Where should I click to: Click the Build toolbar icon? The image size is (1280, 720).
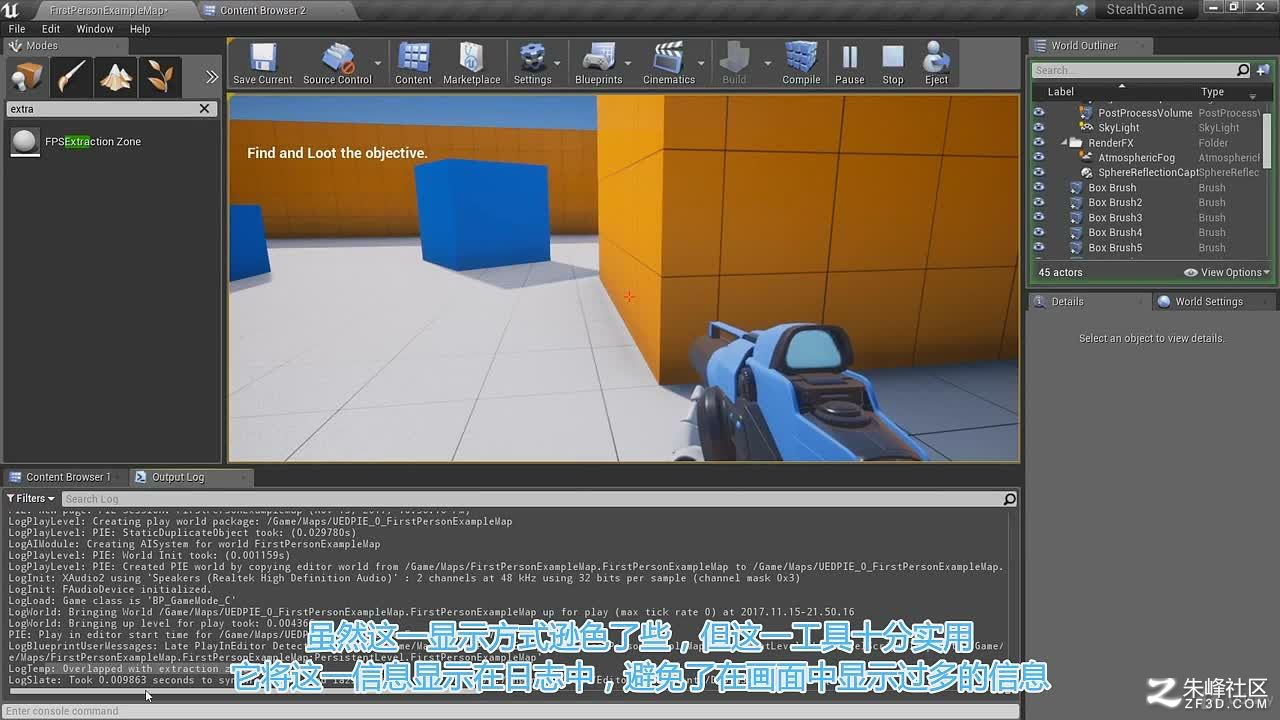(x=734, y=63)
